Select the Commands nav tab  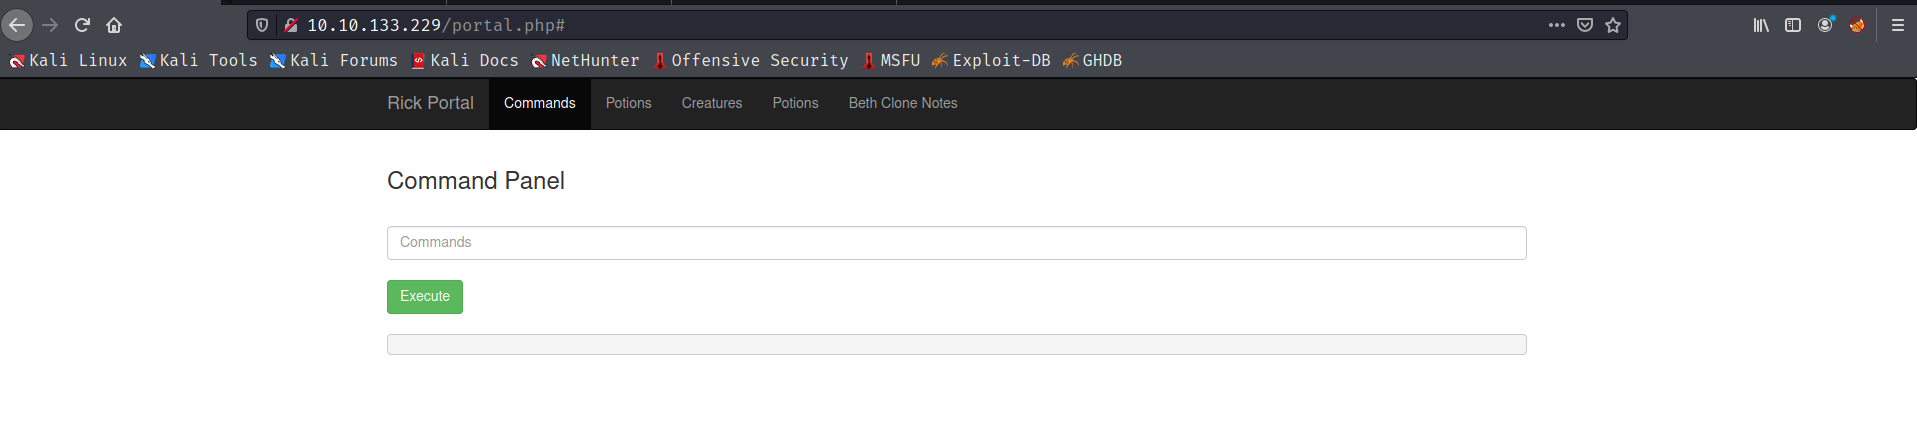[x=540, y=103]
